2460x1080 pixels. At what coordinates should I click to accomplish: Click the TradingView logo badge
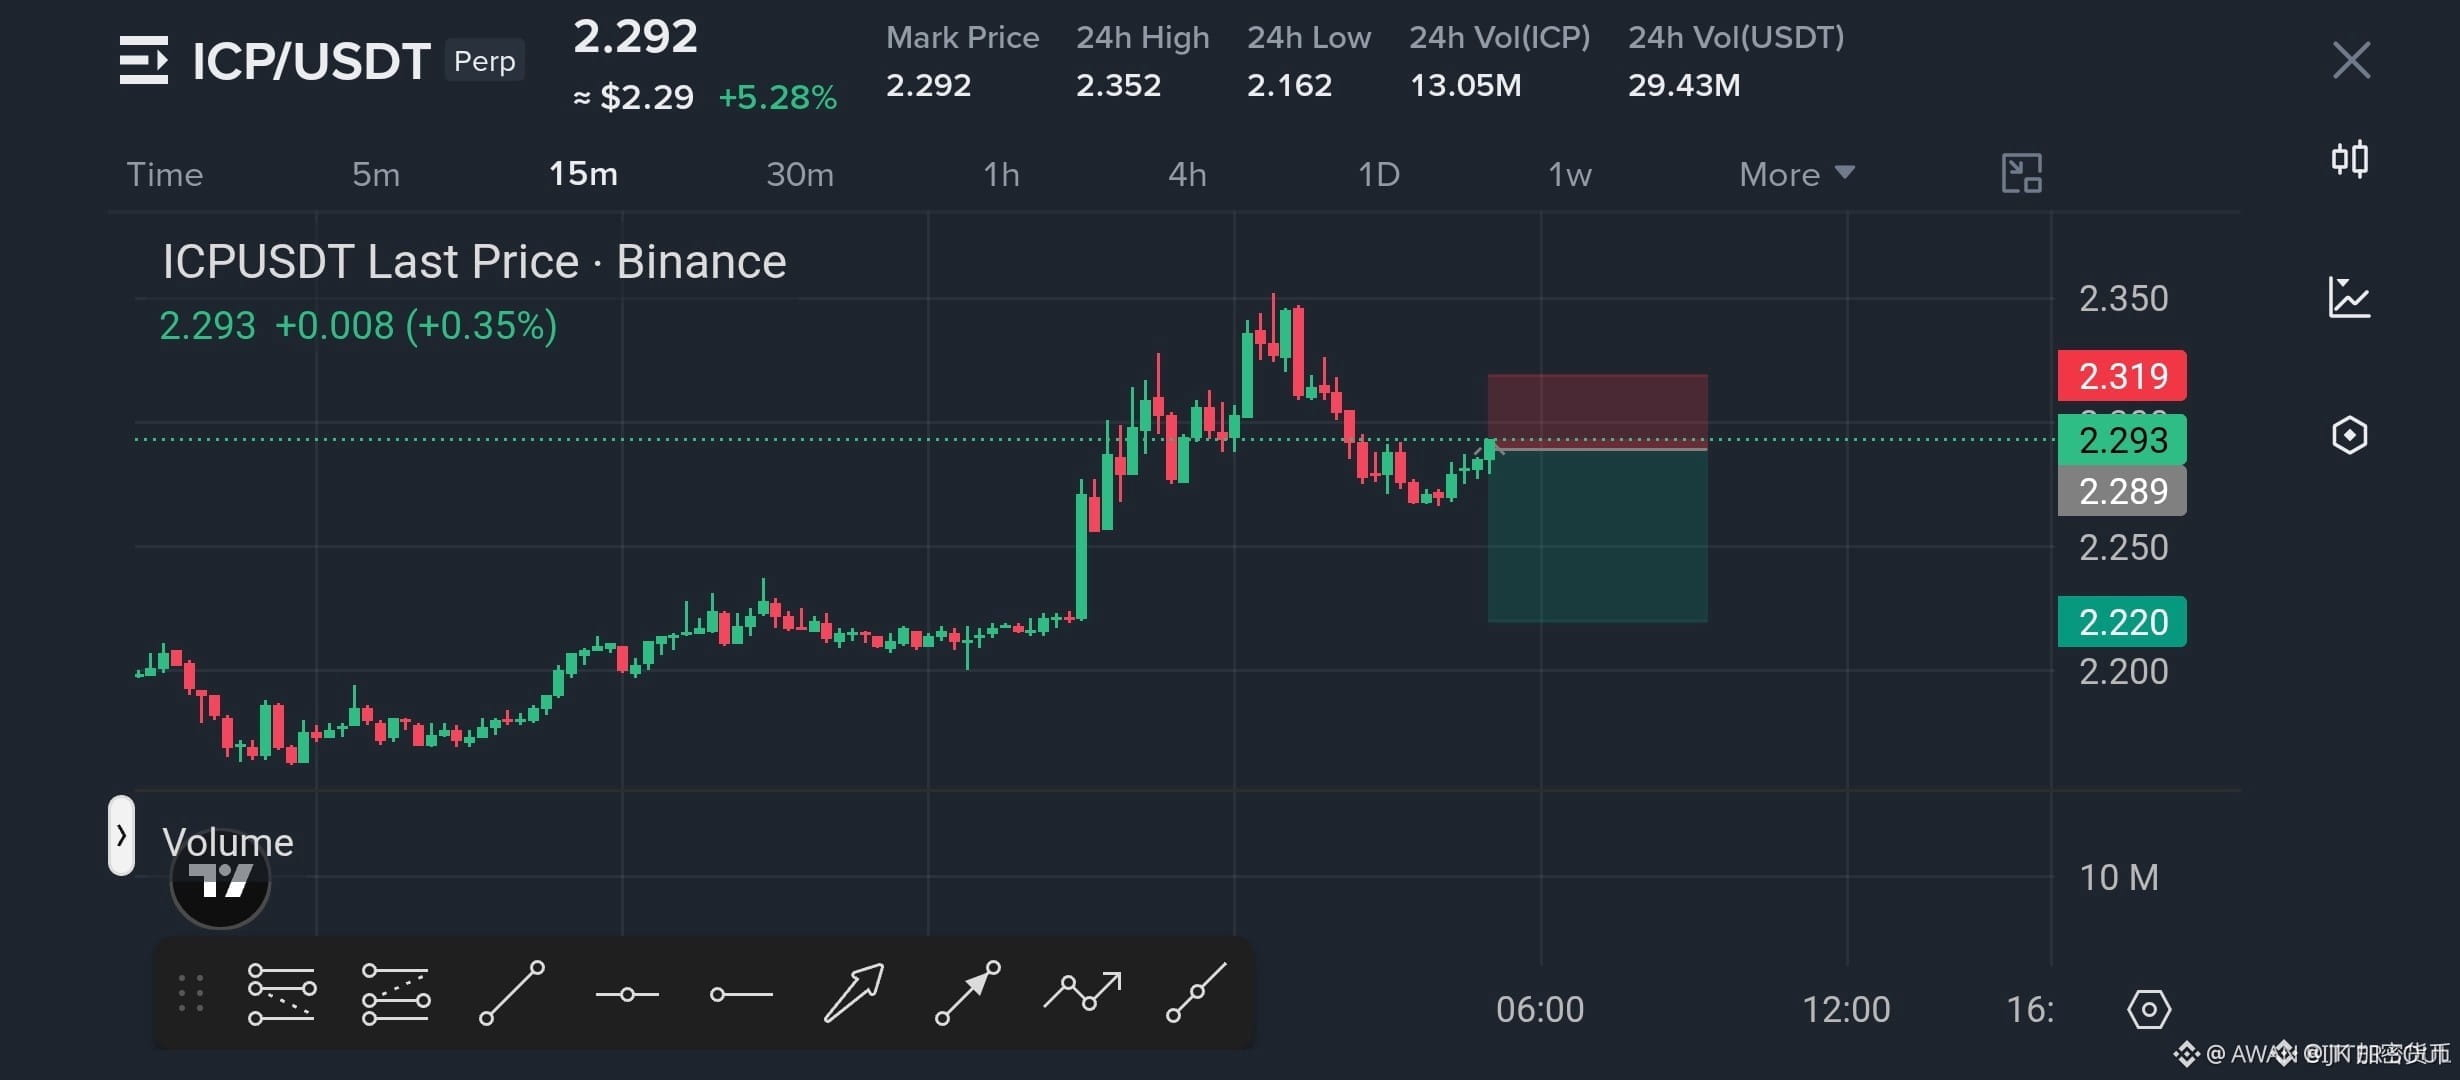(220, 880)
